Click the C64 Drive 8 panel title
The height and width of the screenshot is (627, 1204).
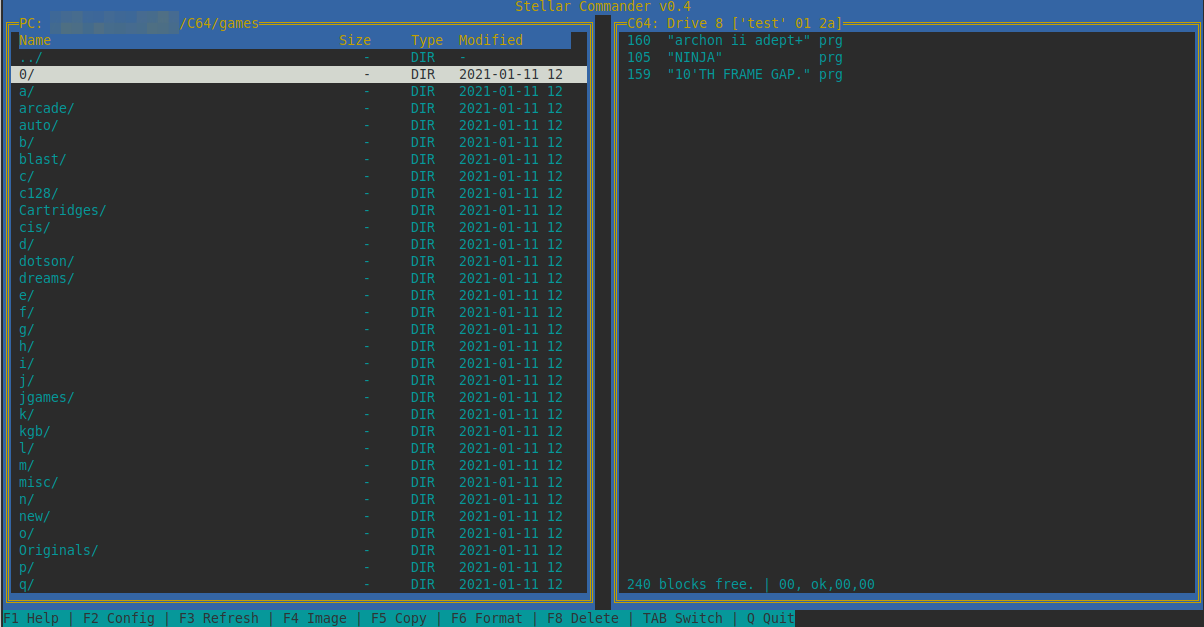click(x=735, y=23)
